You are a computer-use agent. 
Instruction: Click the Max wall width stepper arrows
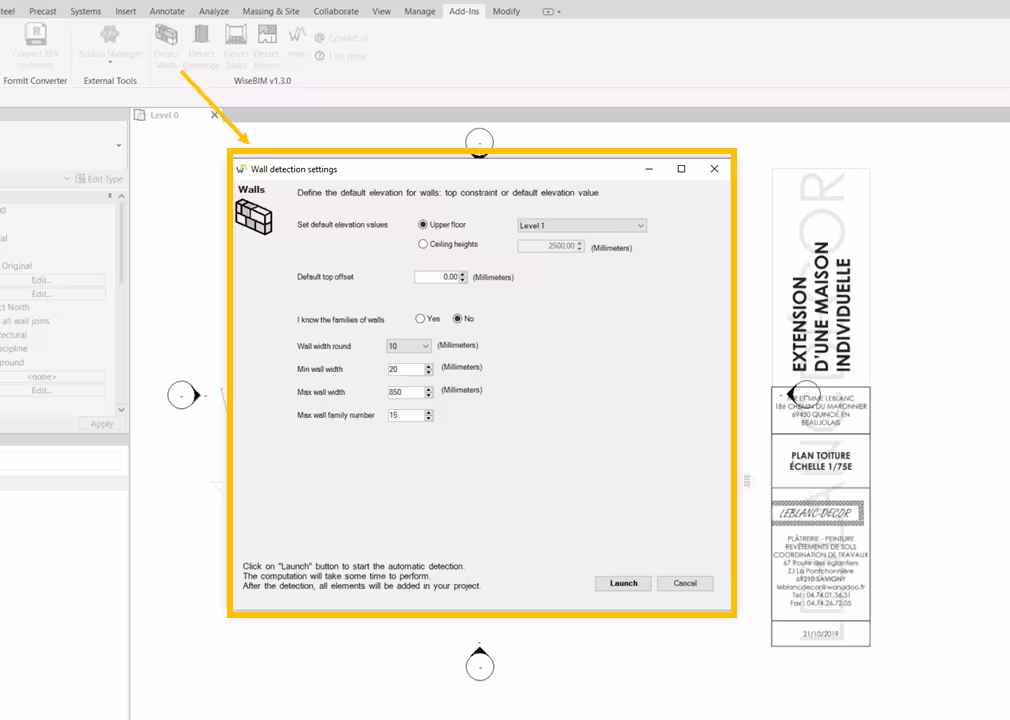coord(429,392)
